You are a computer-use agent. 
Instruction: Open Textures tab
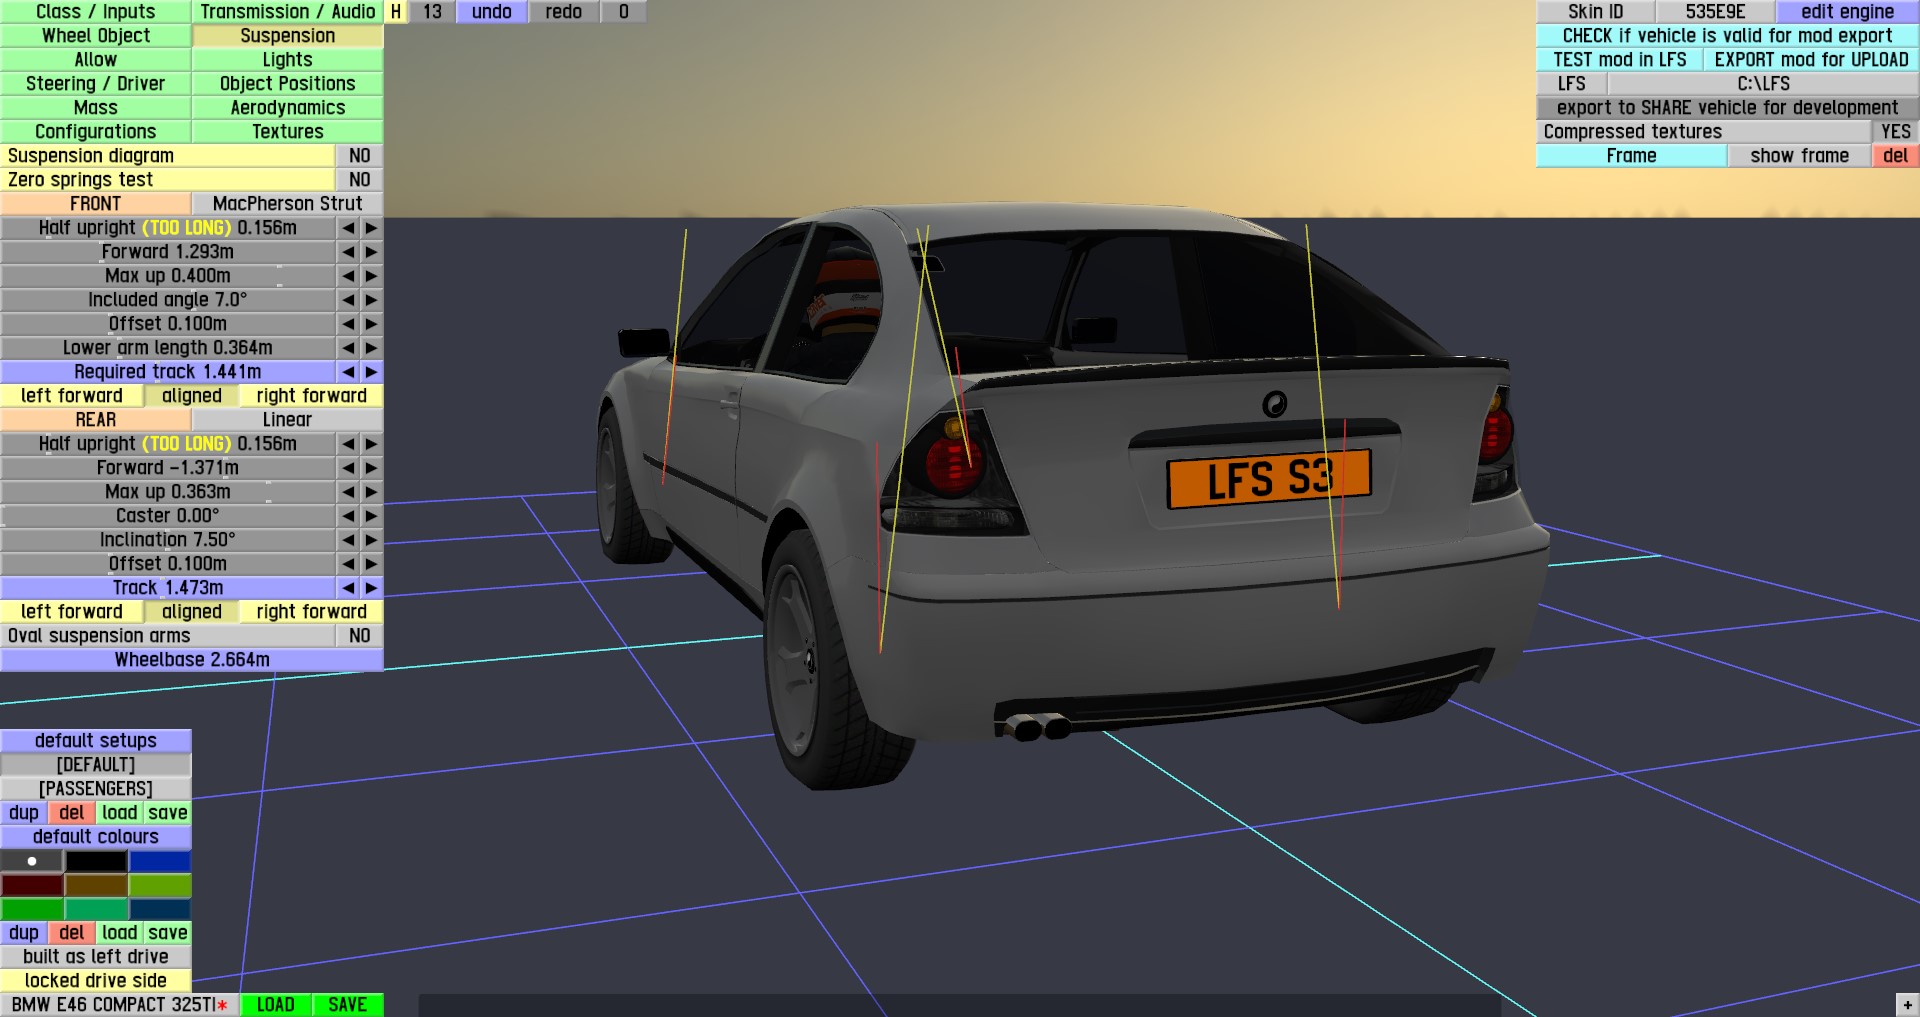tap(288, 132)
